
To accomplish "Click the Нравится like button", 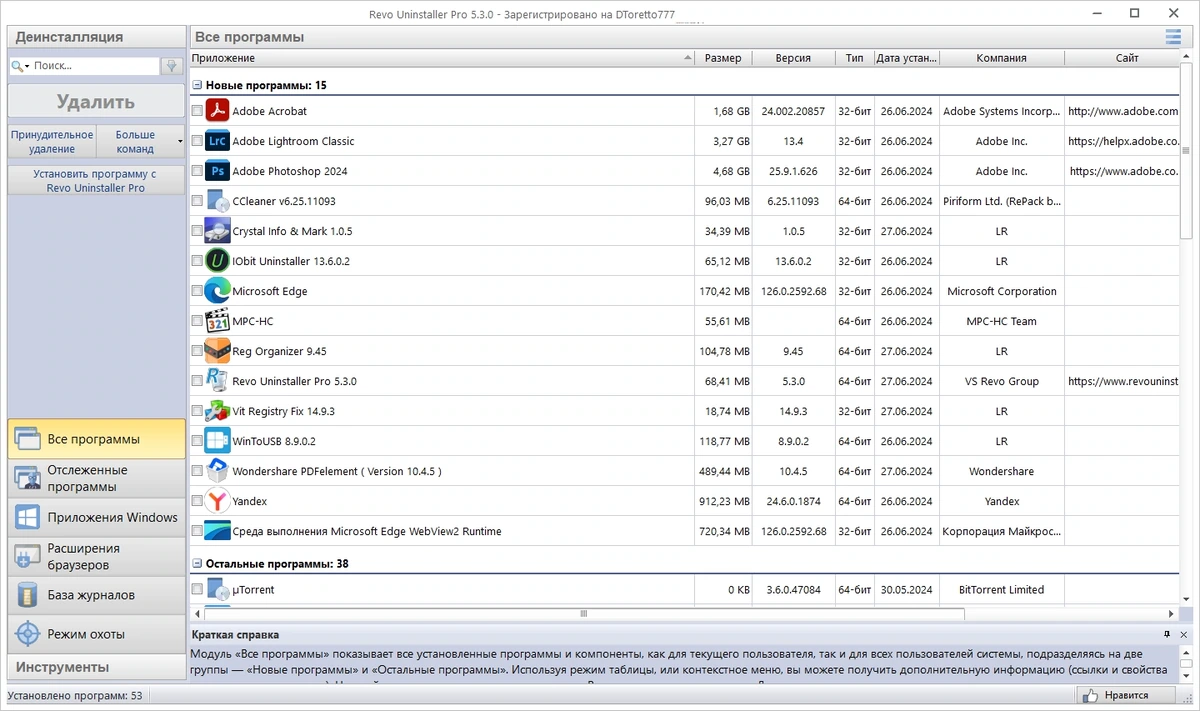I will pyautogui.click(x=1125, y=695).
